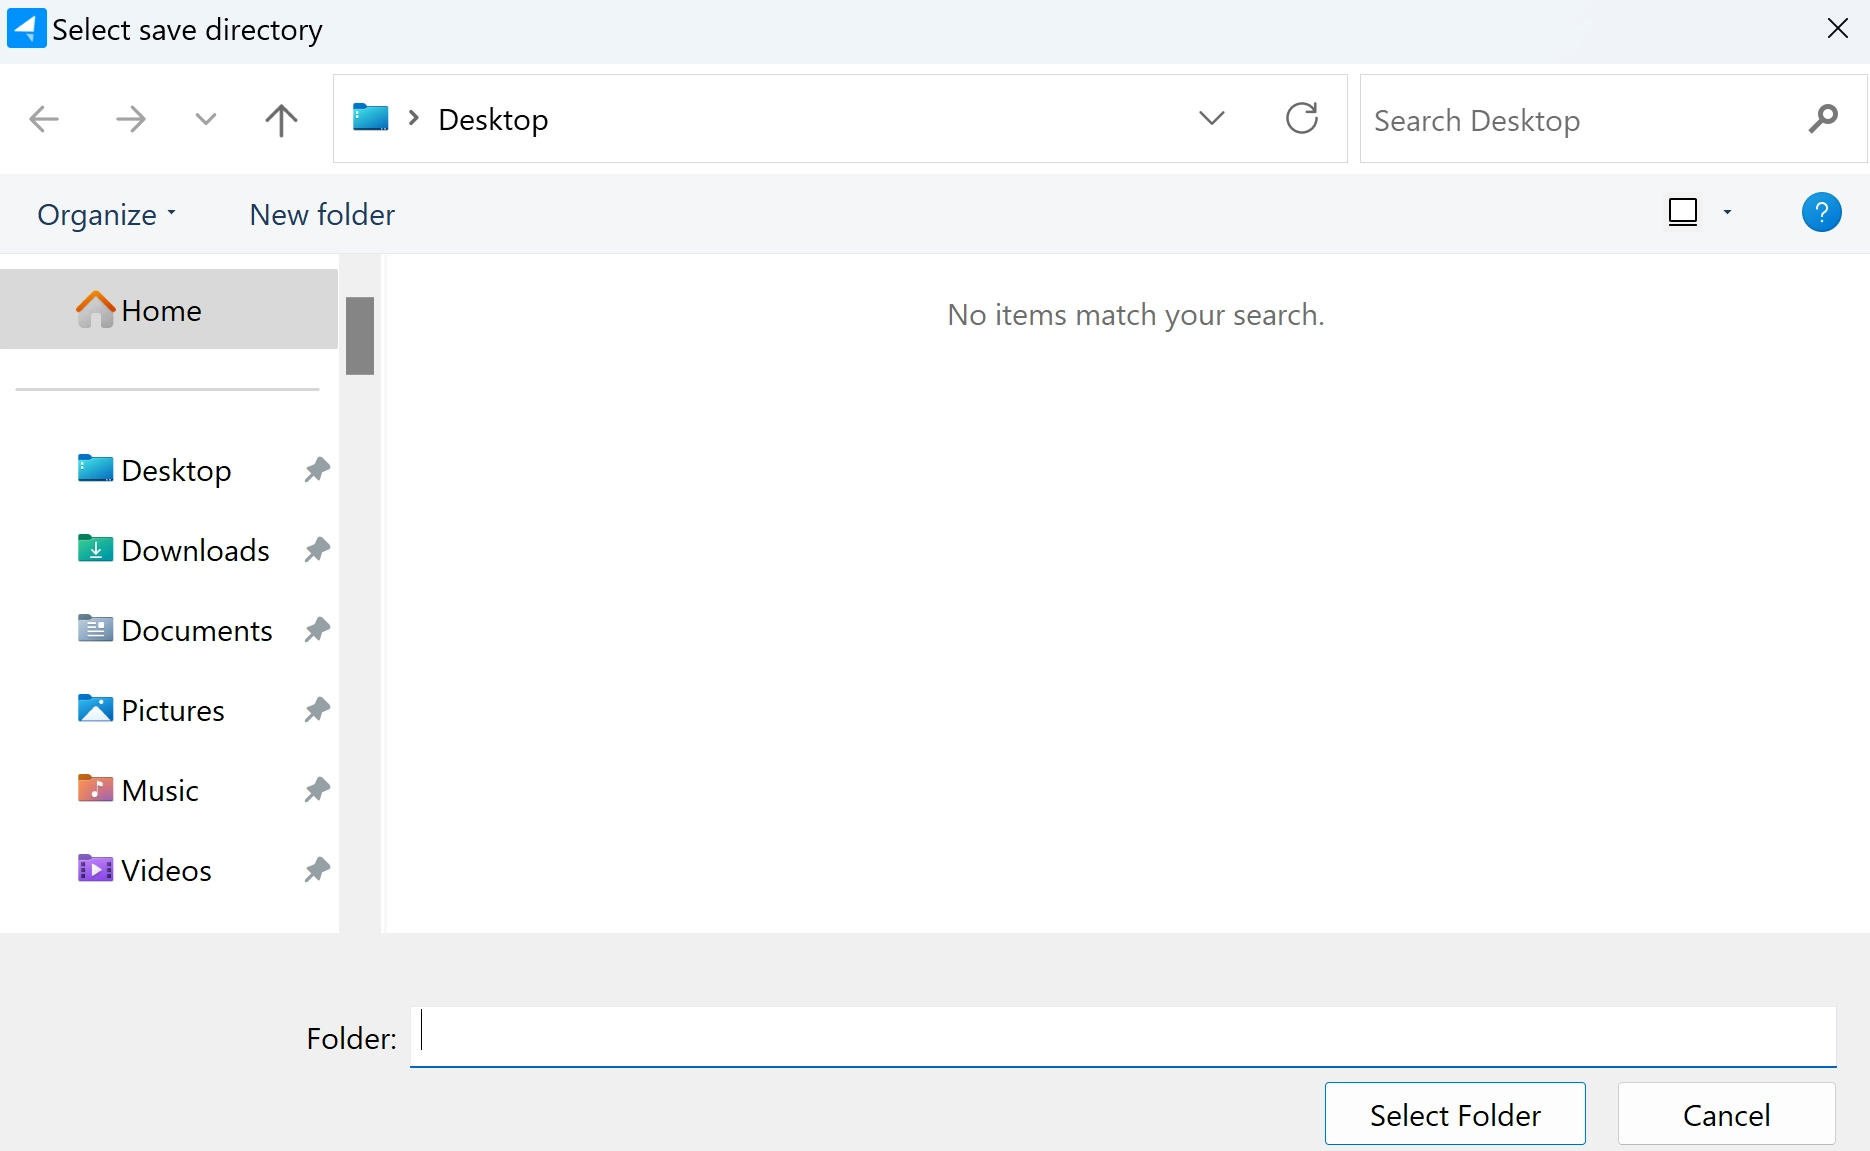Screen dimensions: 1870x1151
Task: Go up one folder level
Action: click(281, 120)
